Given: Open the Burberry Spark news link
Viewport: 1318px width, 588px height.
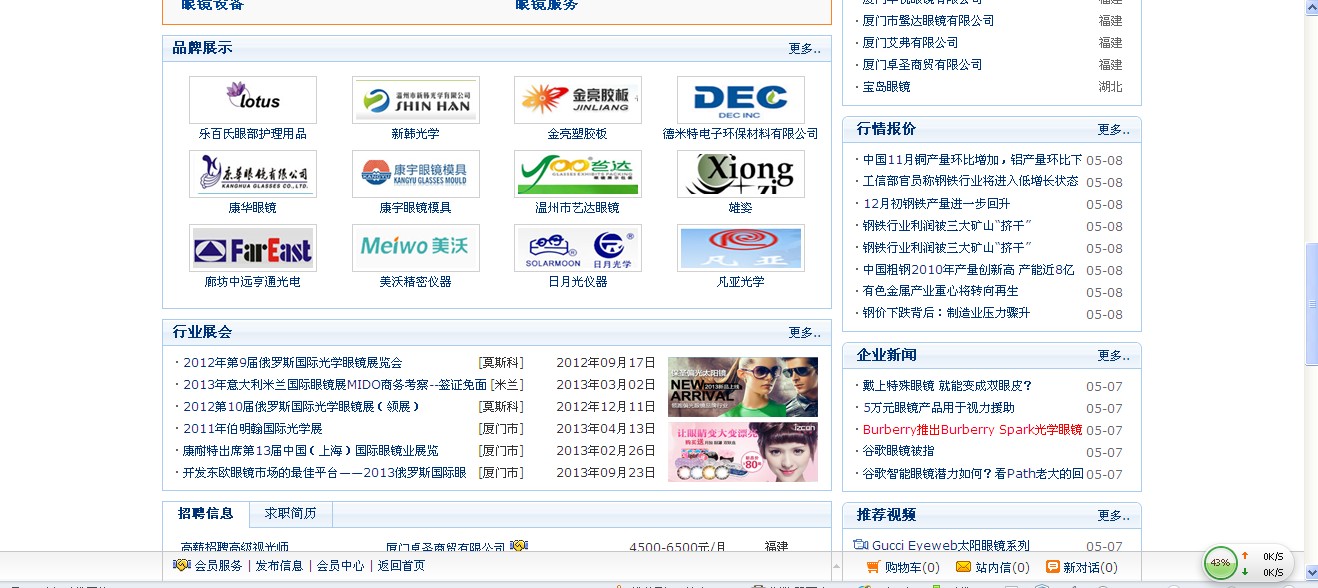Looking at the screenshot, I should click(x=972, y=430).
